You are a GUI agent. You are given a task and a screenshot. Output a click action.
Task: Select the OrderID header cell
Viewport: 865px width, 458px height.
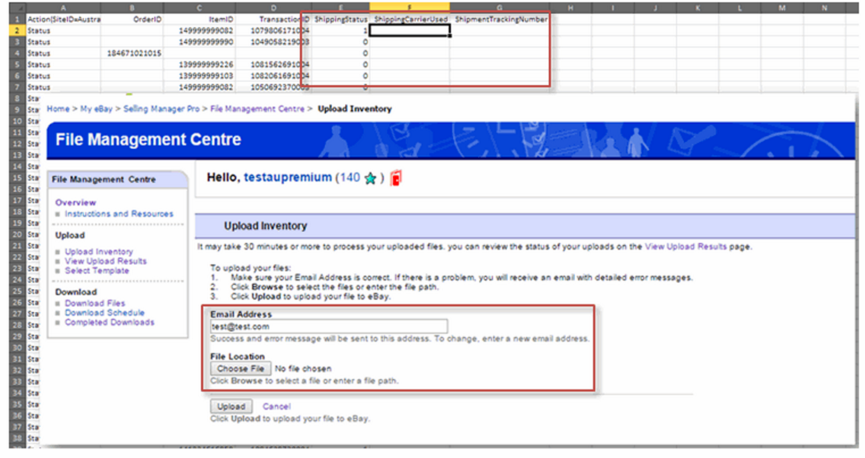(x=132, y=19)
